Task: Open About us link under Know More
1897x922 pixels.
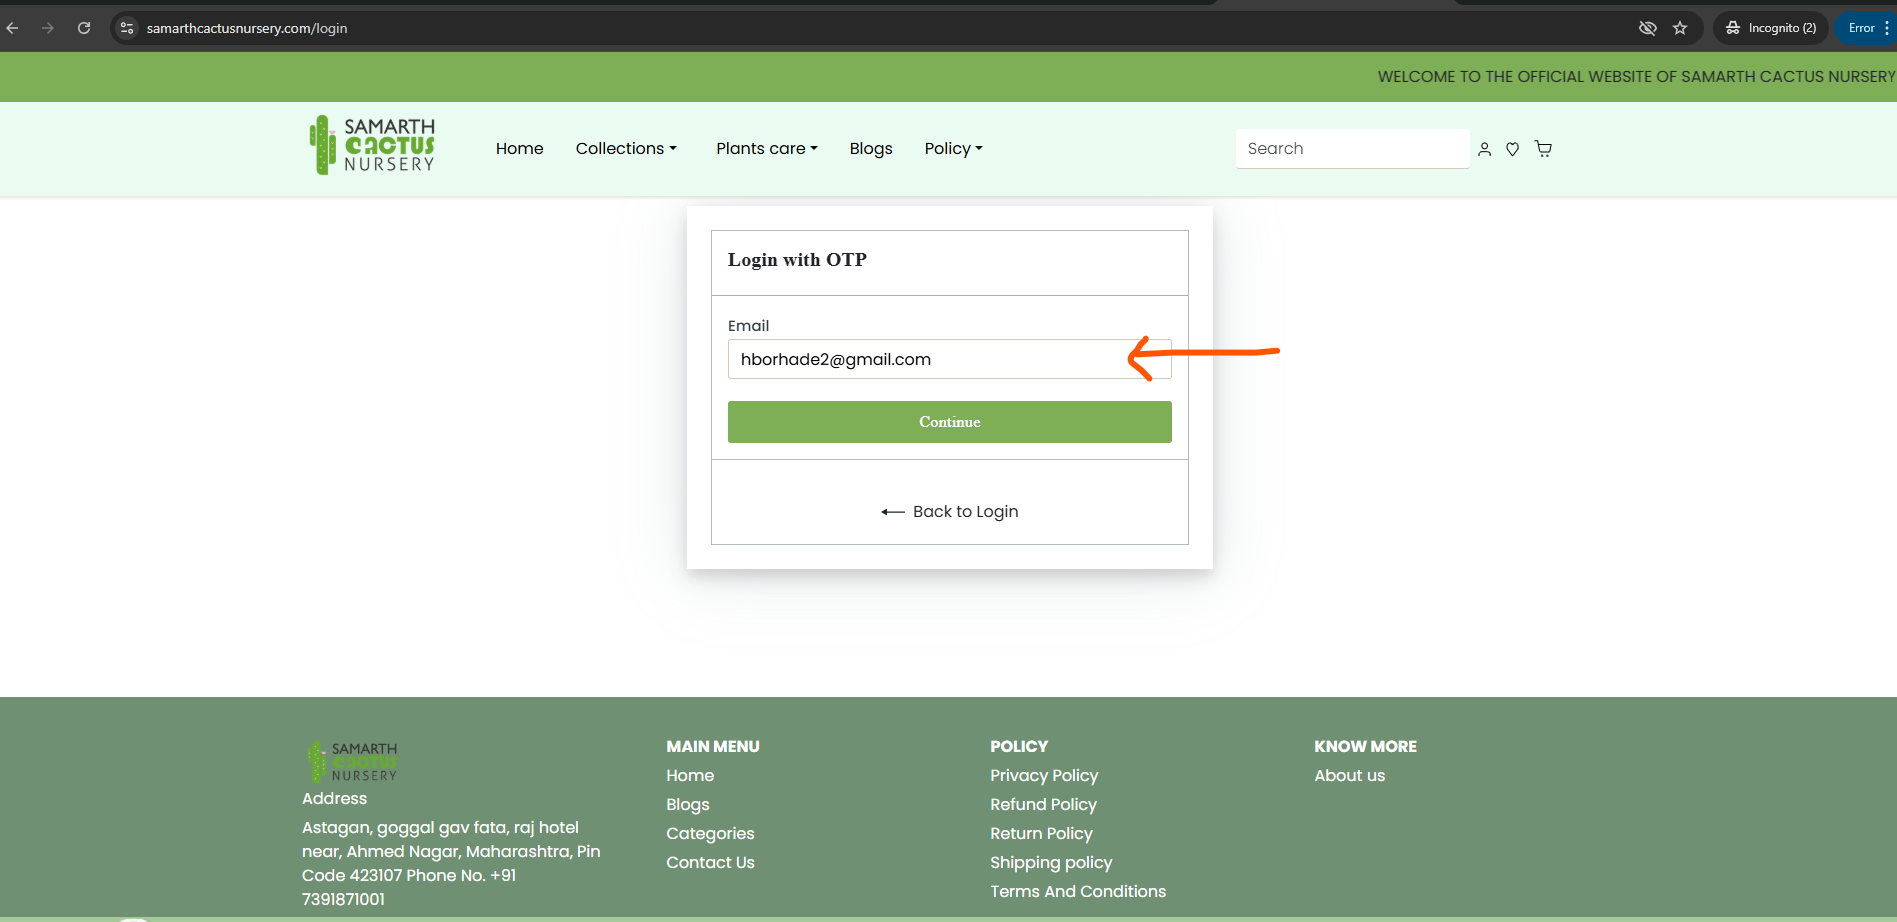Action: [x=1349, y=775]
